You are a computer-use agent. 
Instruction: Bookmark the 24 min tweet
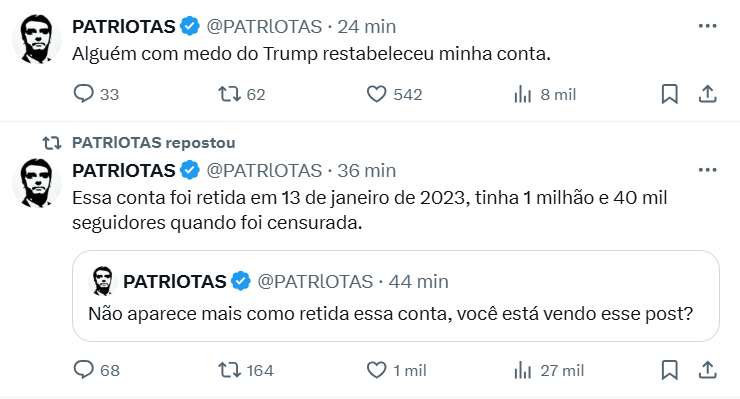pyautogui.click(x=670, y=94)
